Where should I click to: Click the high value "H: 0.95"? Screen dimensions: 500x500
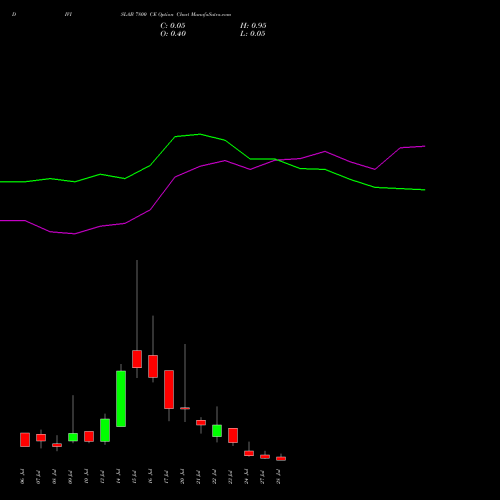point(253,26)
